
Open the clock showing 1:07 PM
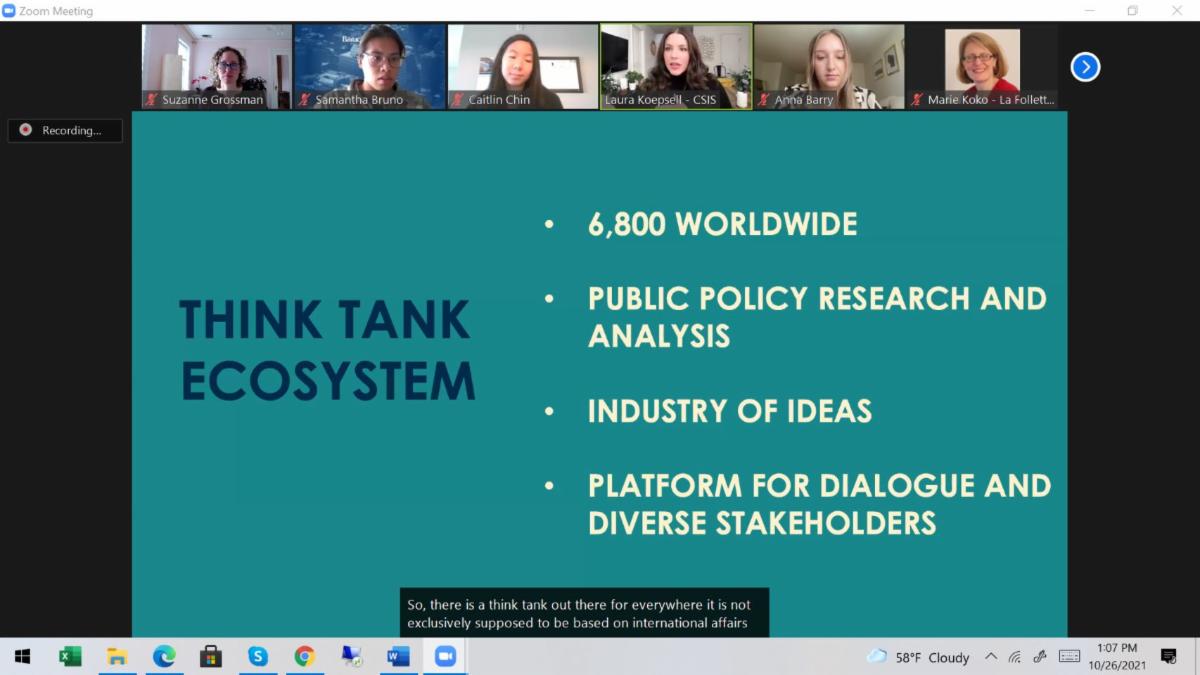[1117, 657]
